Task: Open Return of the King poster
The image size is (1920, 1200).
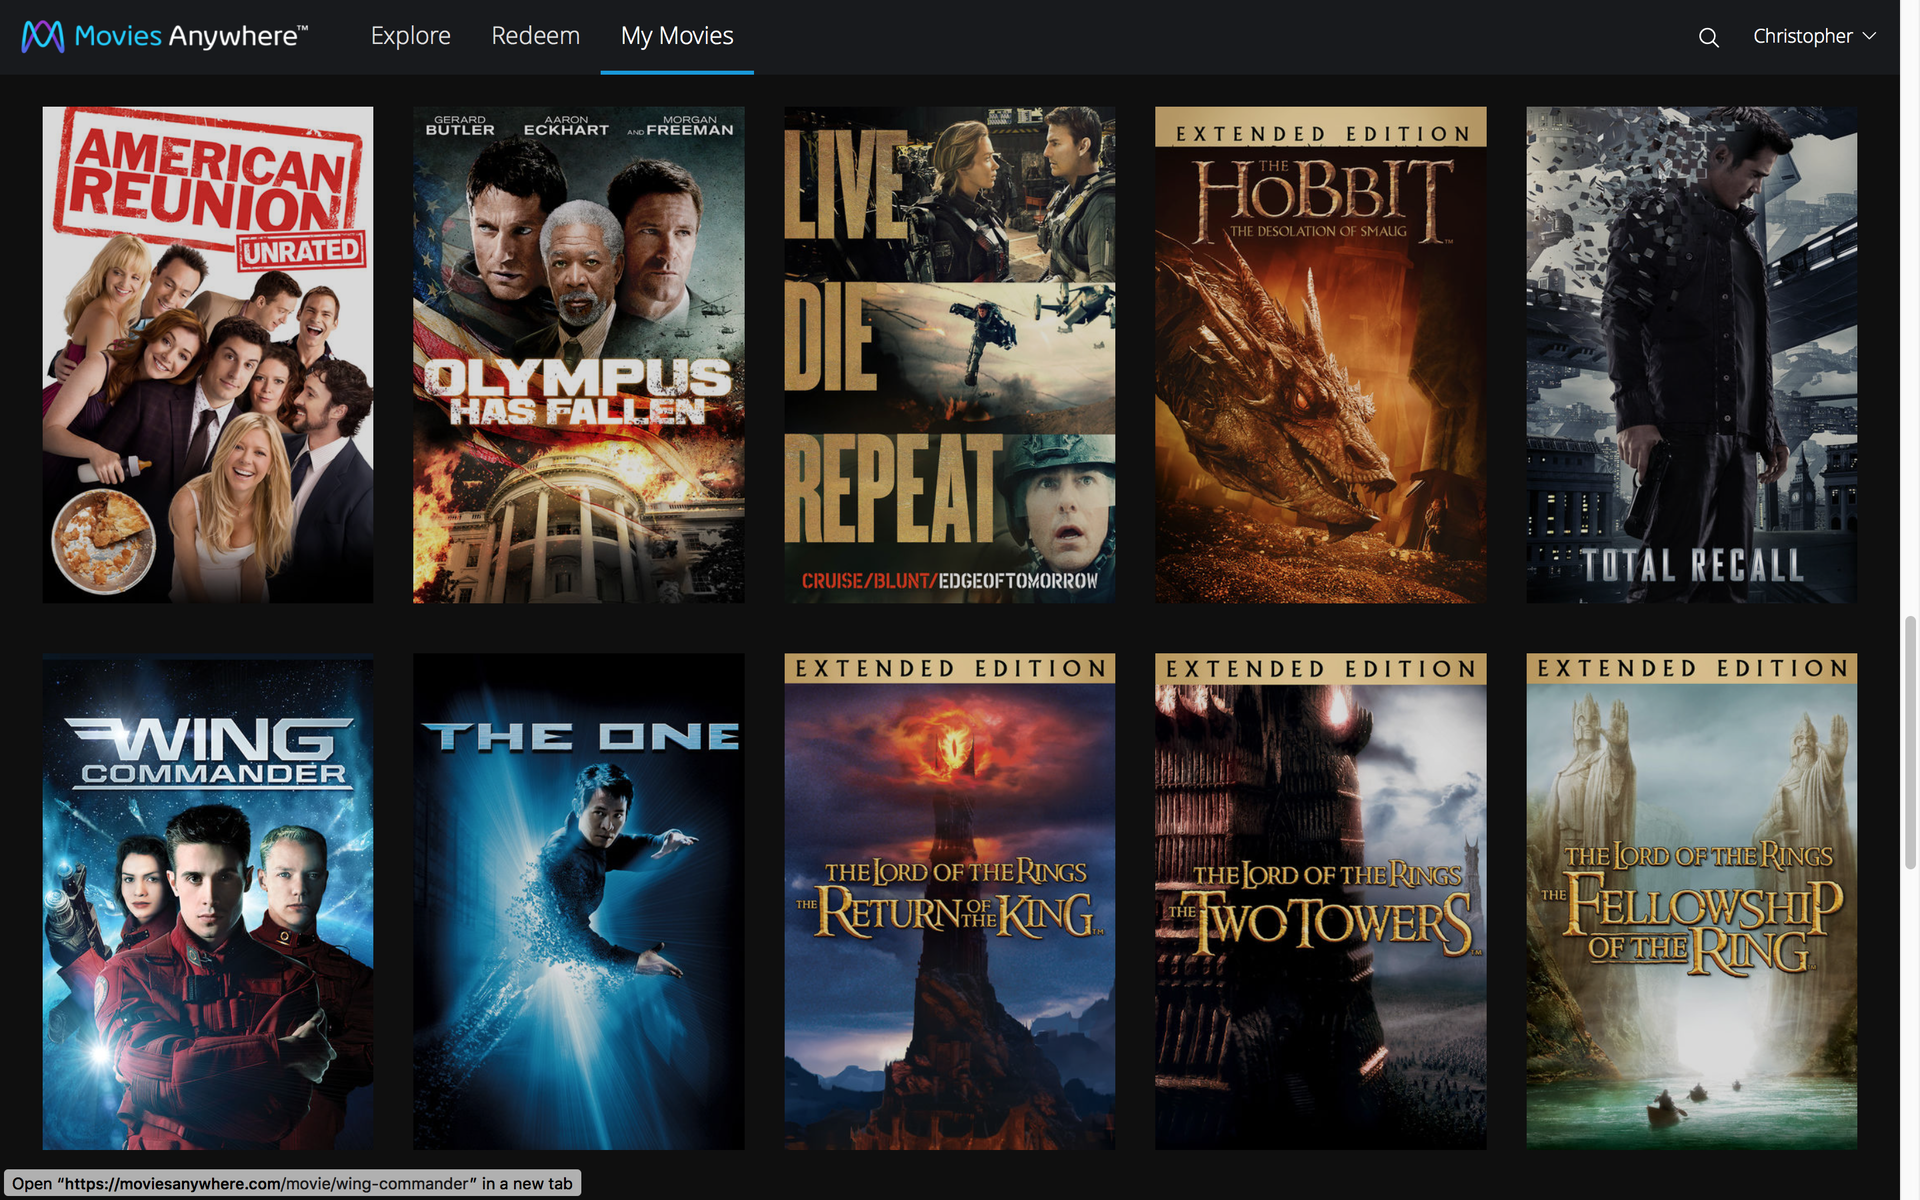Action: click(949, 900)
